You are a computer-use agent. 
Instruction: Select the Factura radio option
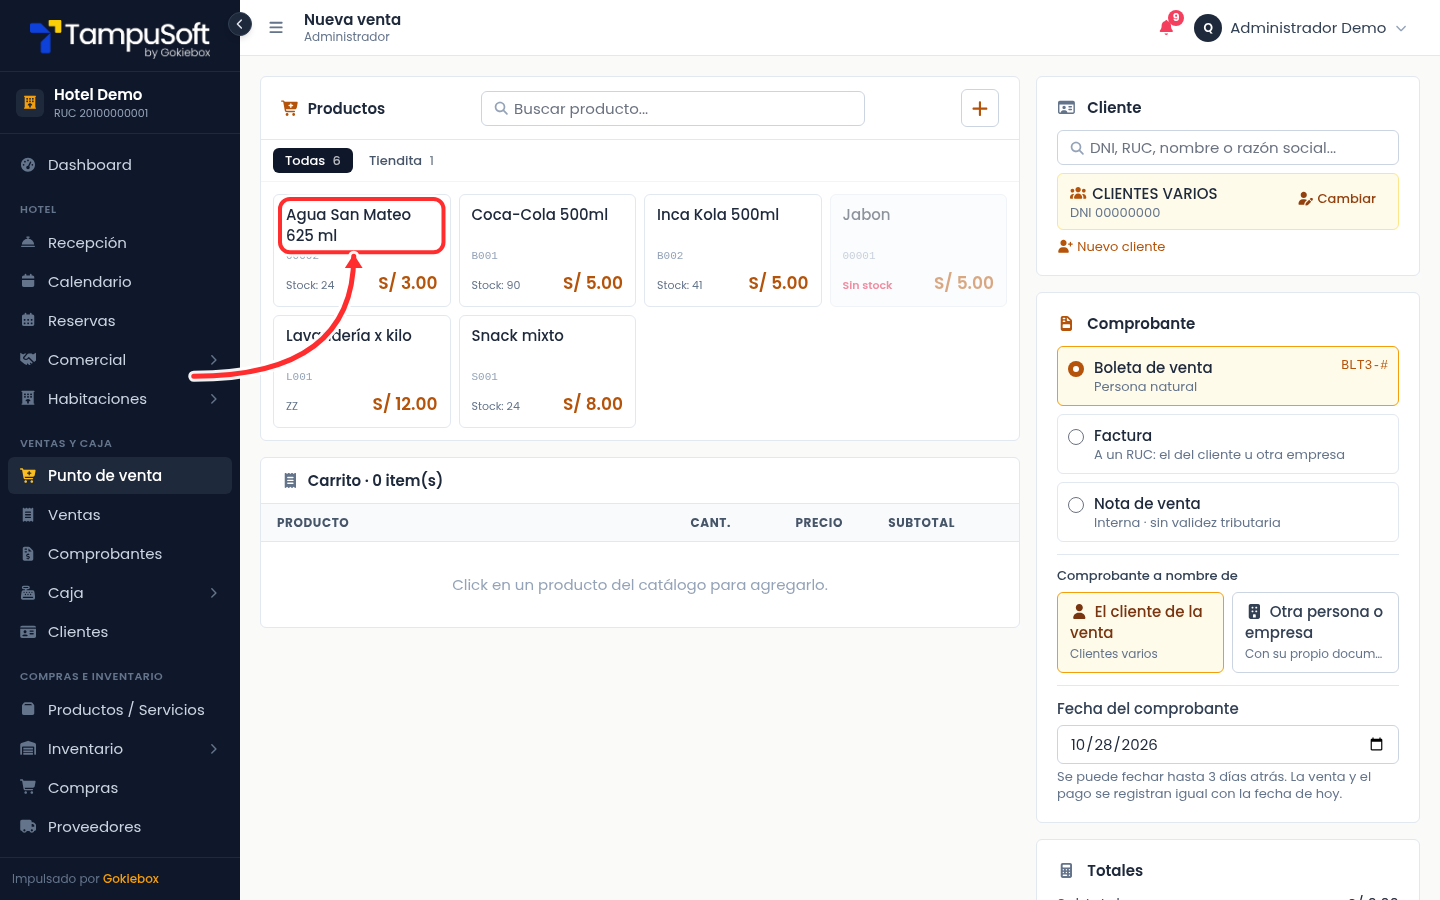point(1076,437)
